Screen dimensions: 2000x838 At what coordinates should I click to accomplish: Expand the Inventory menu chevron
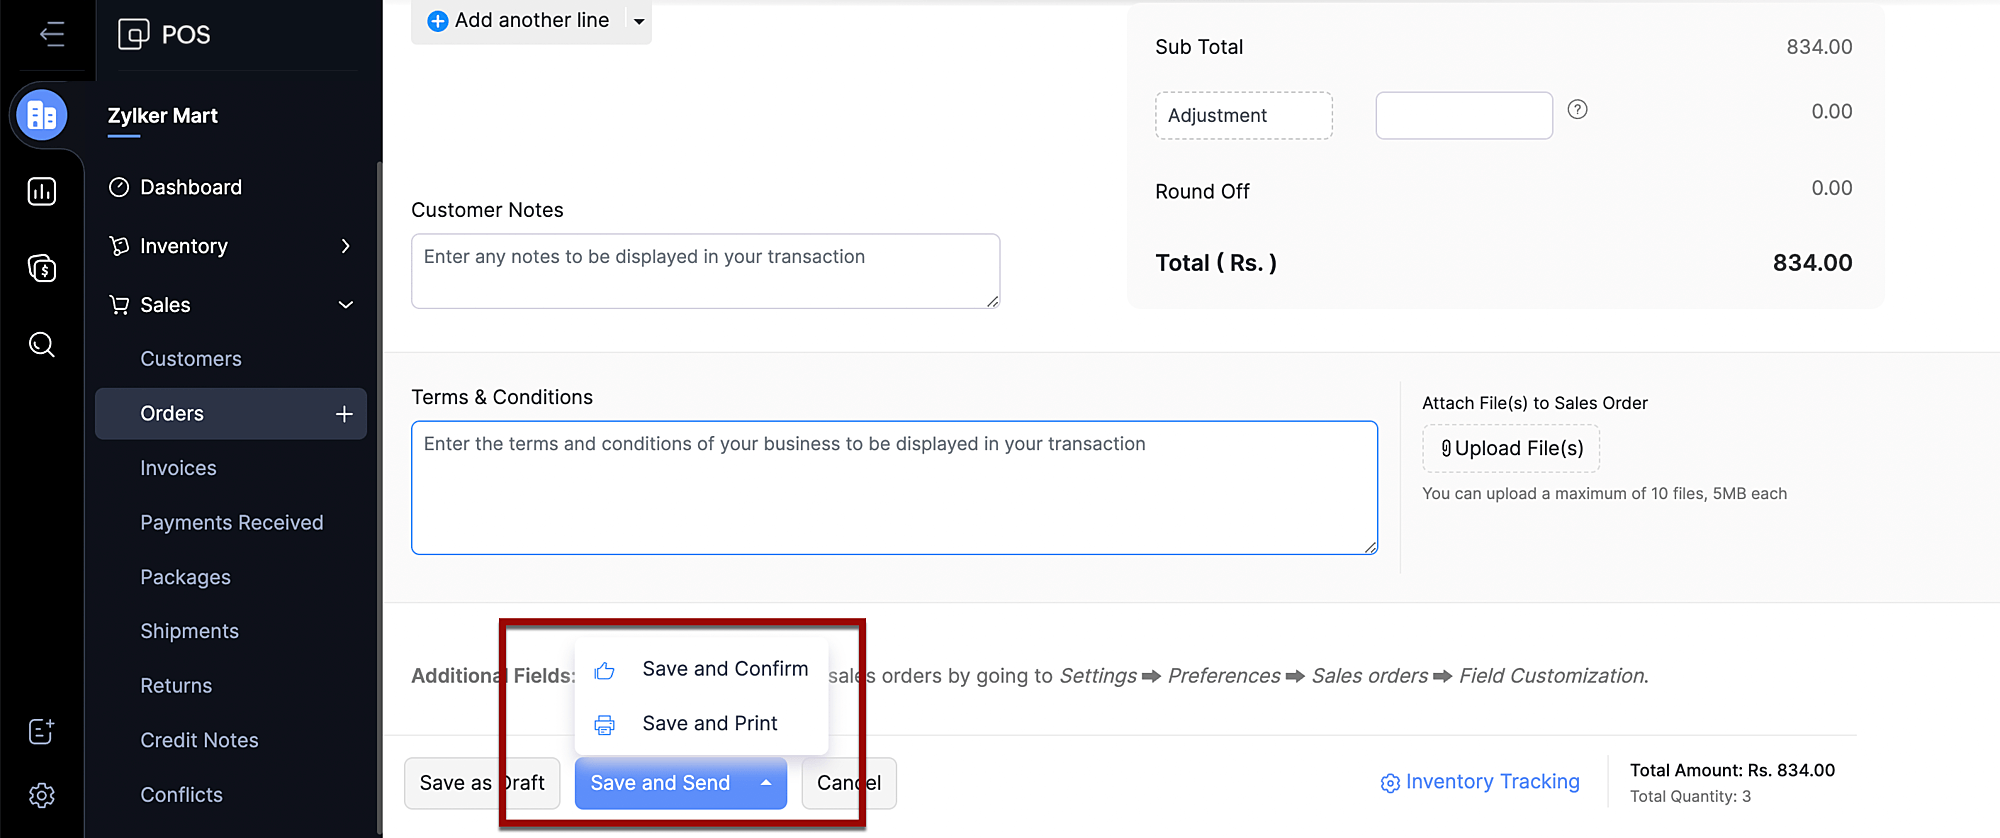(346, 246)
